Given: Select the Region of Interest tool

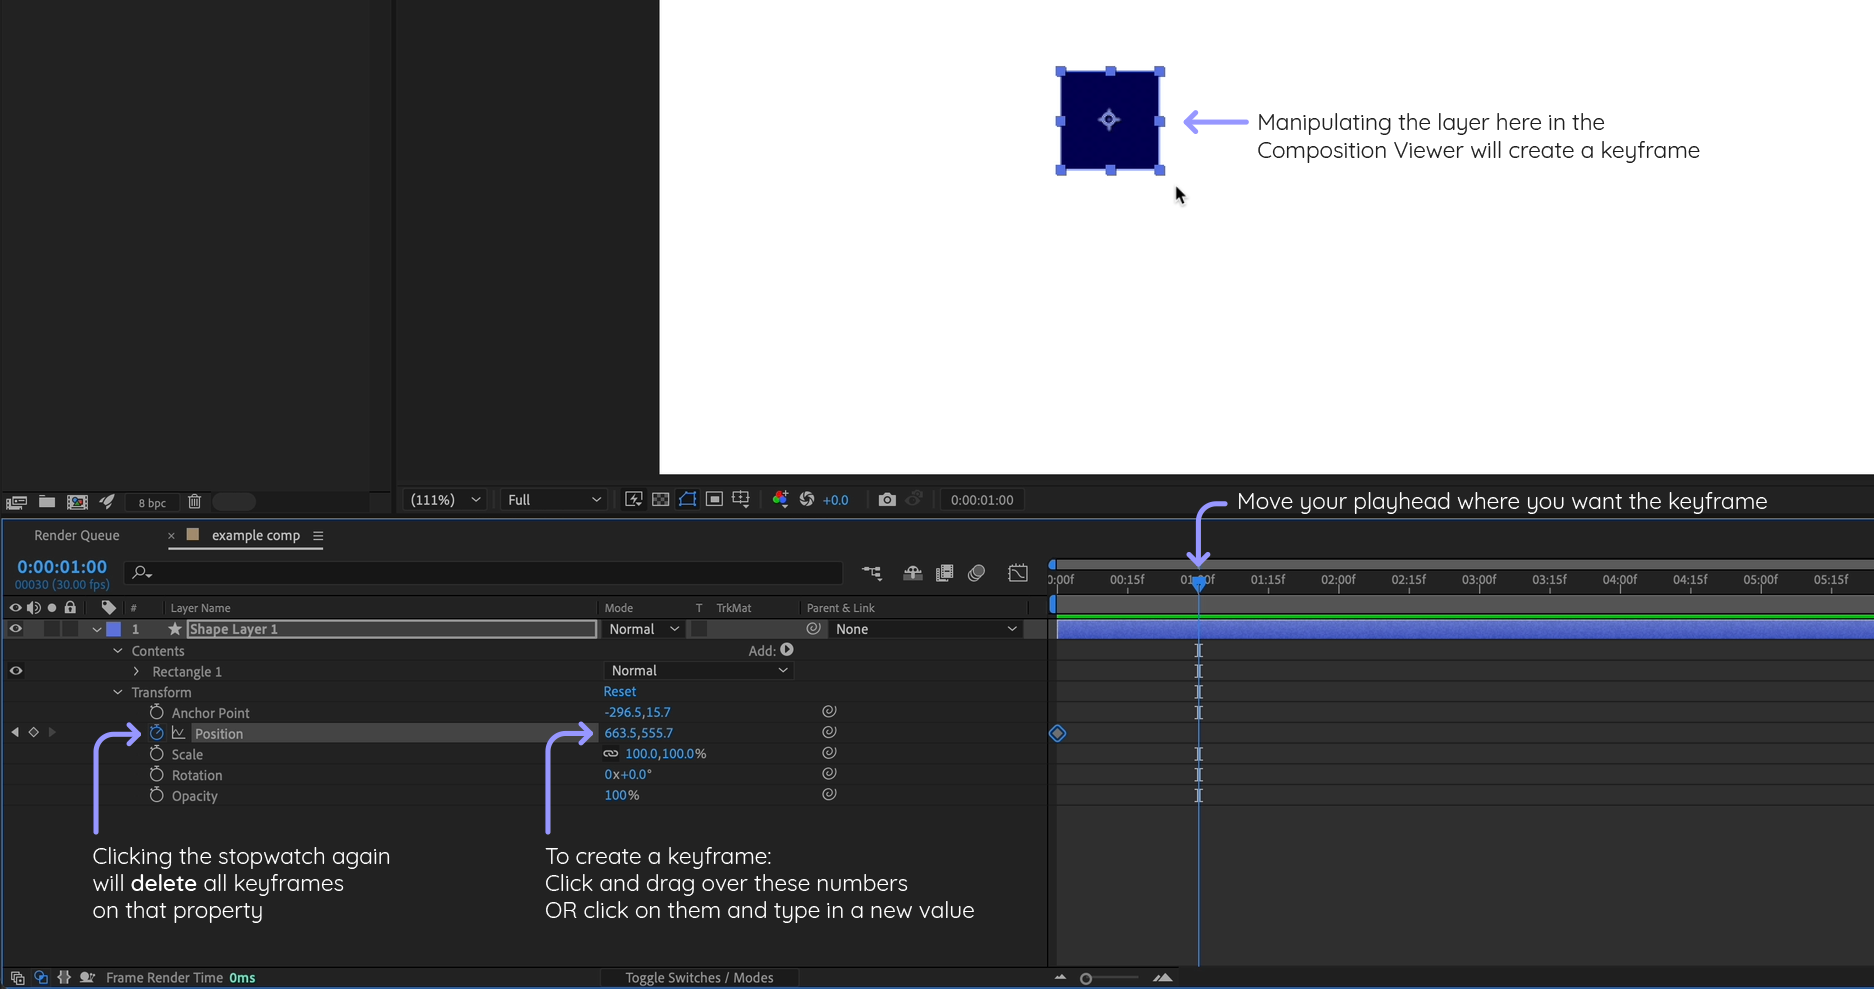Looking at the screenshot, I should coord(714,499).
